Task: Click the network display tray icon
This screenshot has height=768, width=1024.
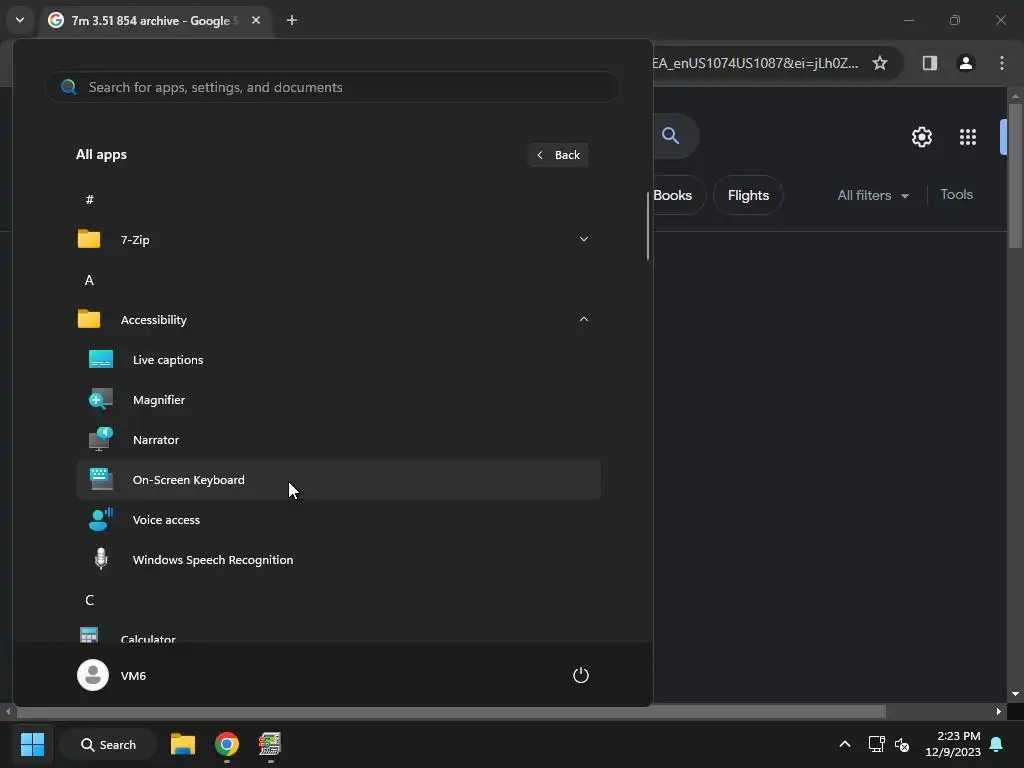Action: (876, 744)
